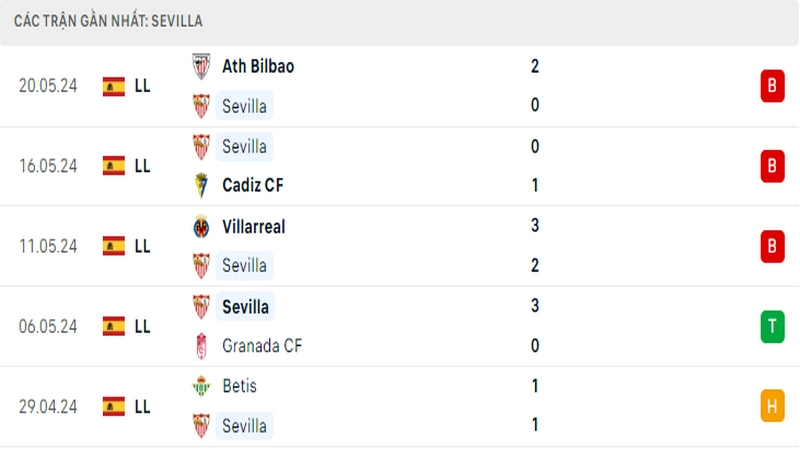Open the Cadiz CF team link
The width and height of the screenshot is (800, 450).
[x=253, y=185]
